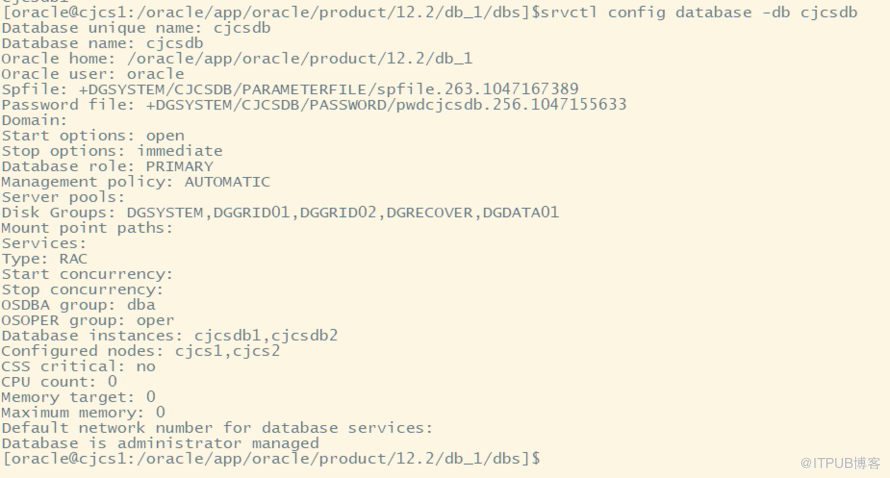The height and width of the screenshot is (478, 890).
Task: Click the Database is administrator managed line
Action: click(x=160, y=443)
